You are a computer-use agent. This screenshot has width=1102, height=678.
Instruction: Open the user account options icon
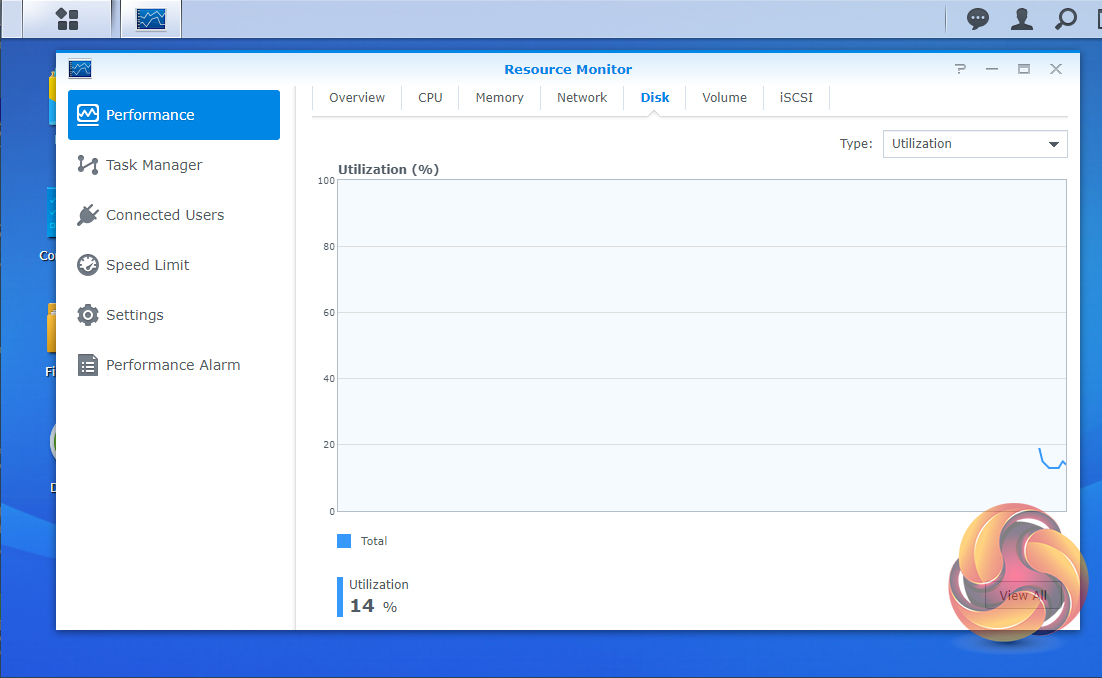click(x=1021, y=19)
